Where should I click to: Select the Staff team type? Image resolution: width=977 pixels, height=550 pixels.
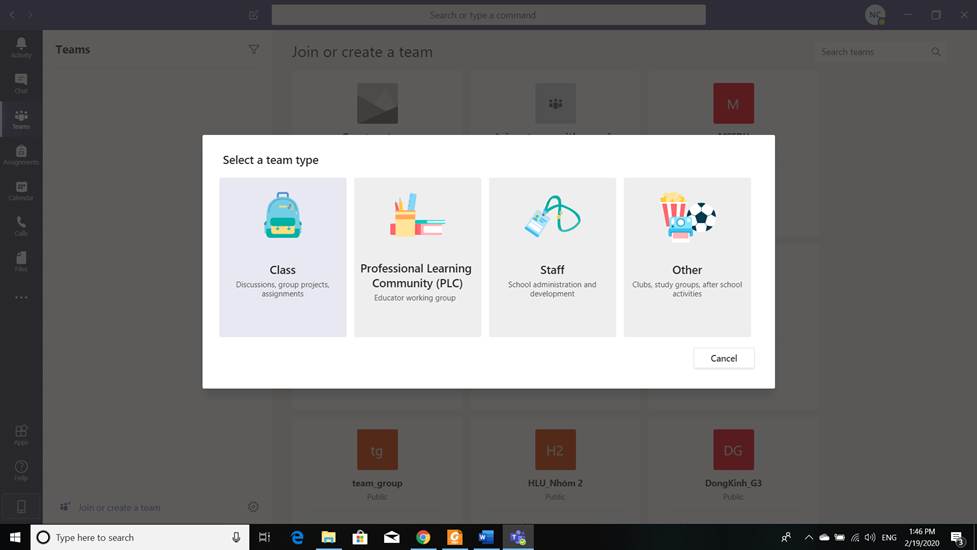click(552, 257)
